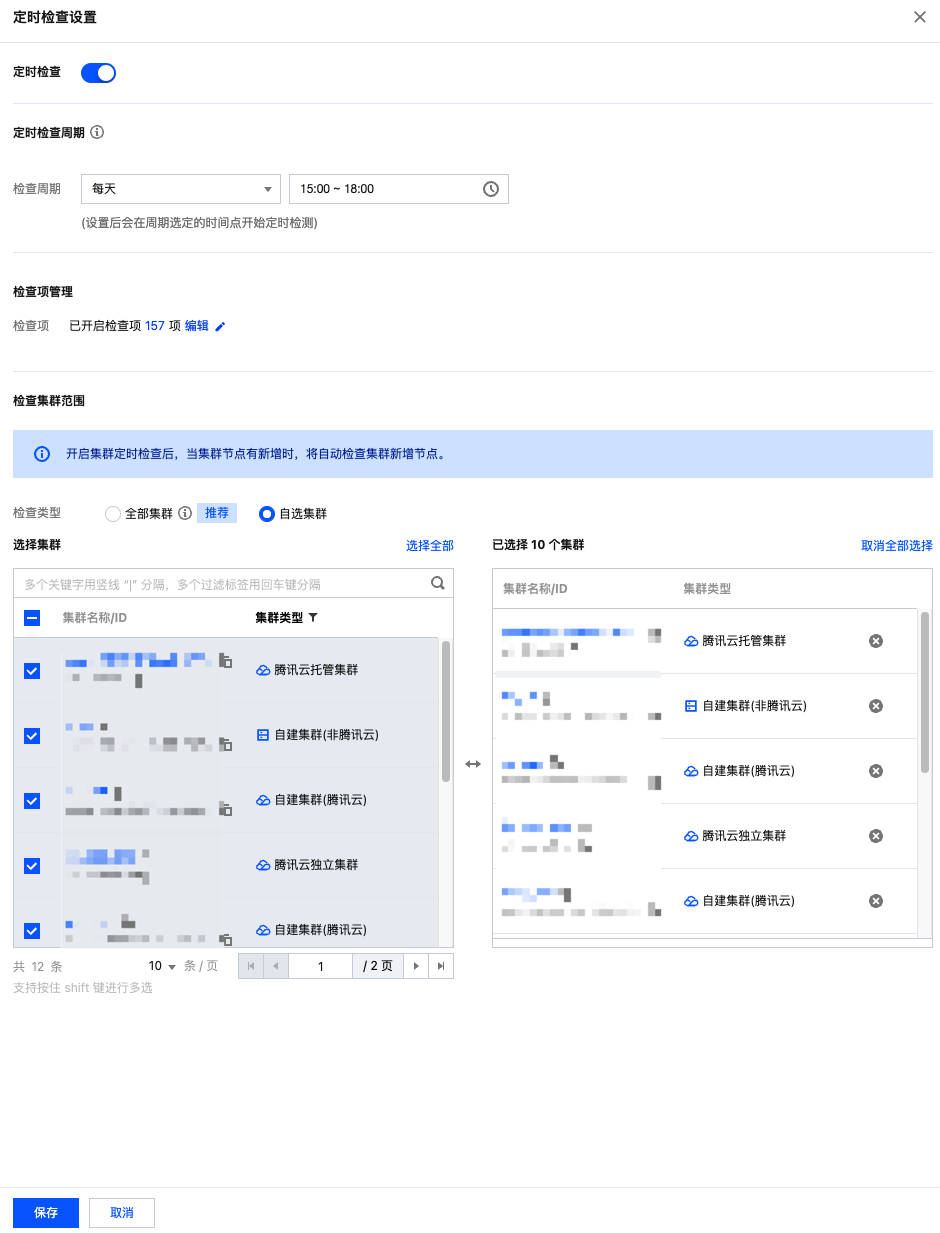
Task: Open the 10 条/页 page size dropdown
Action: pos(162,966)
